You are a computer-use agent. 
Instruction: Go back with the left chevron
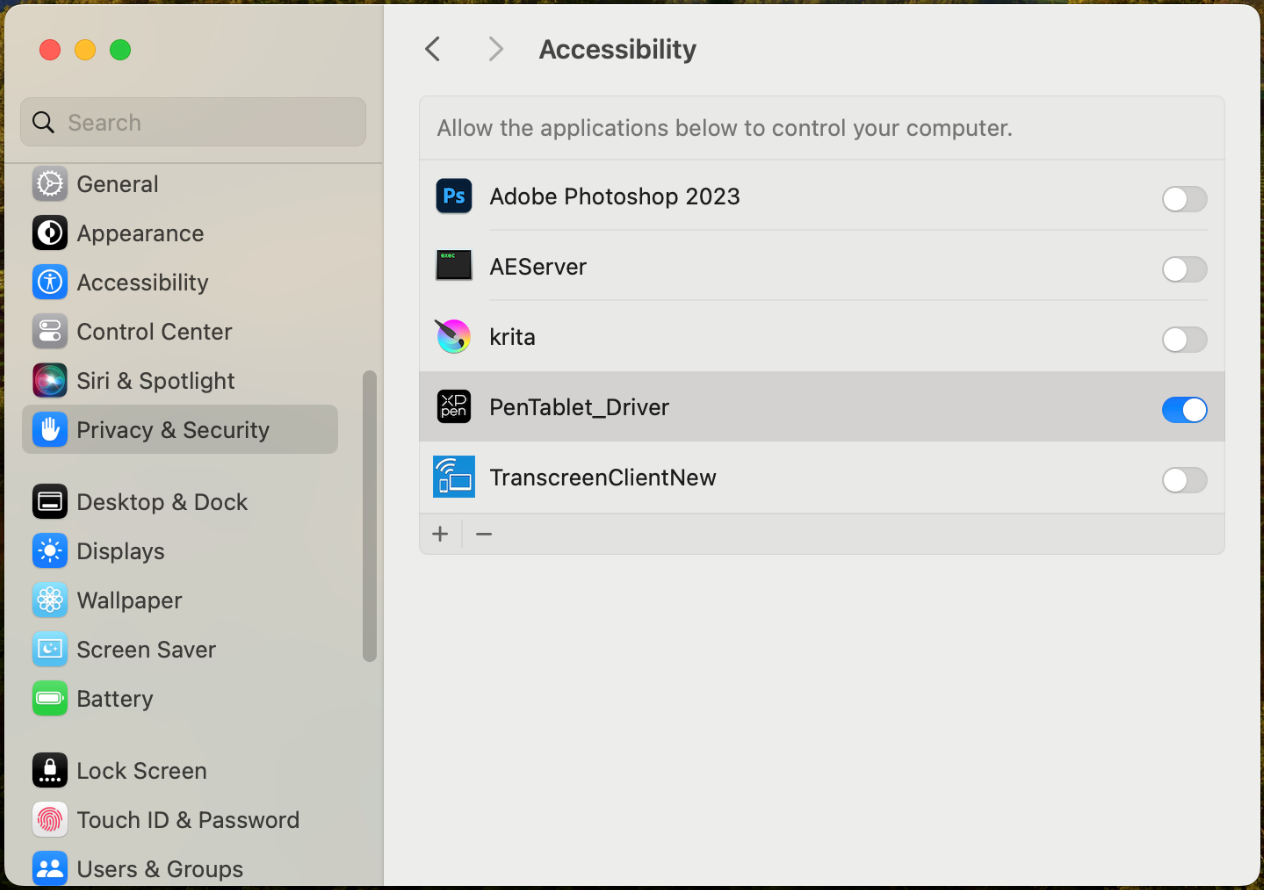433,49
